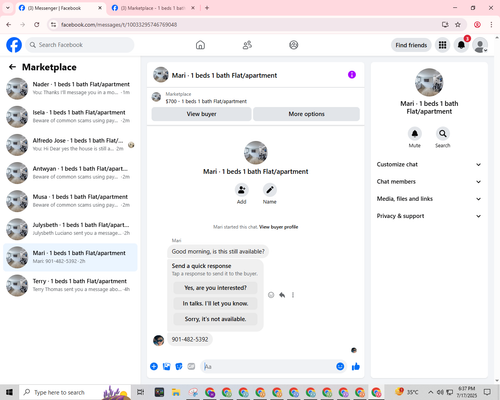Send quick reply Yes, are you interested?
The image size is (500, 400).
[x=215, y=288]
